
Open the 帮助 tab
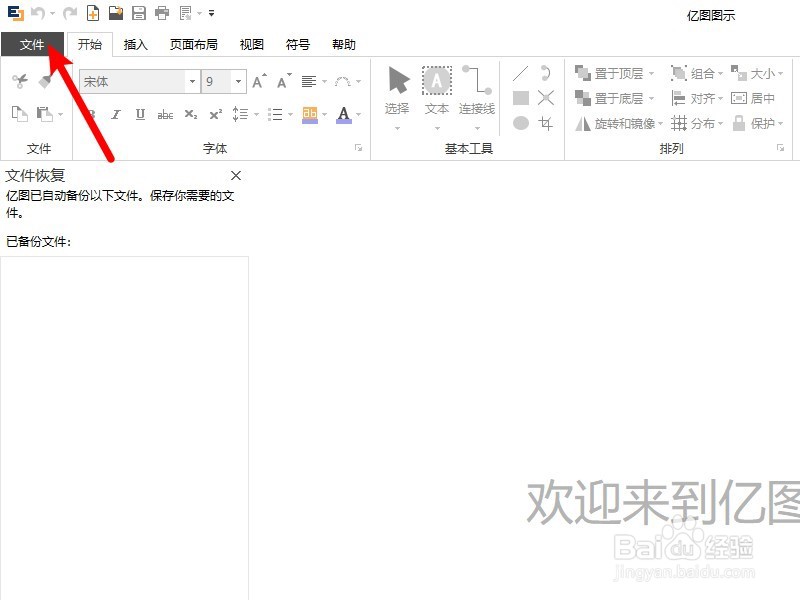(344, 44)
